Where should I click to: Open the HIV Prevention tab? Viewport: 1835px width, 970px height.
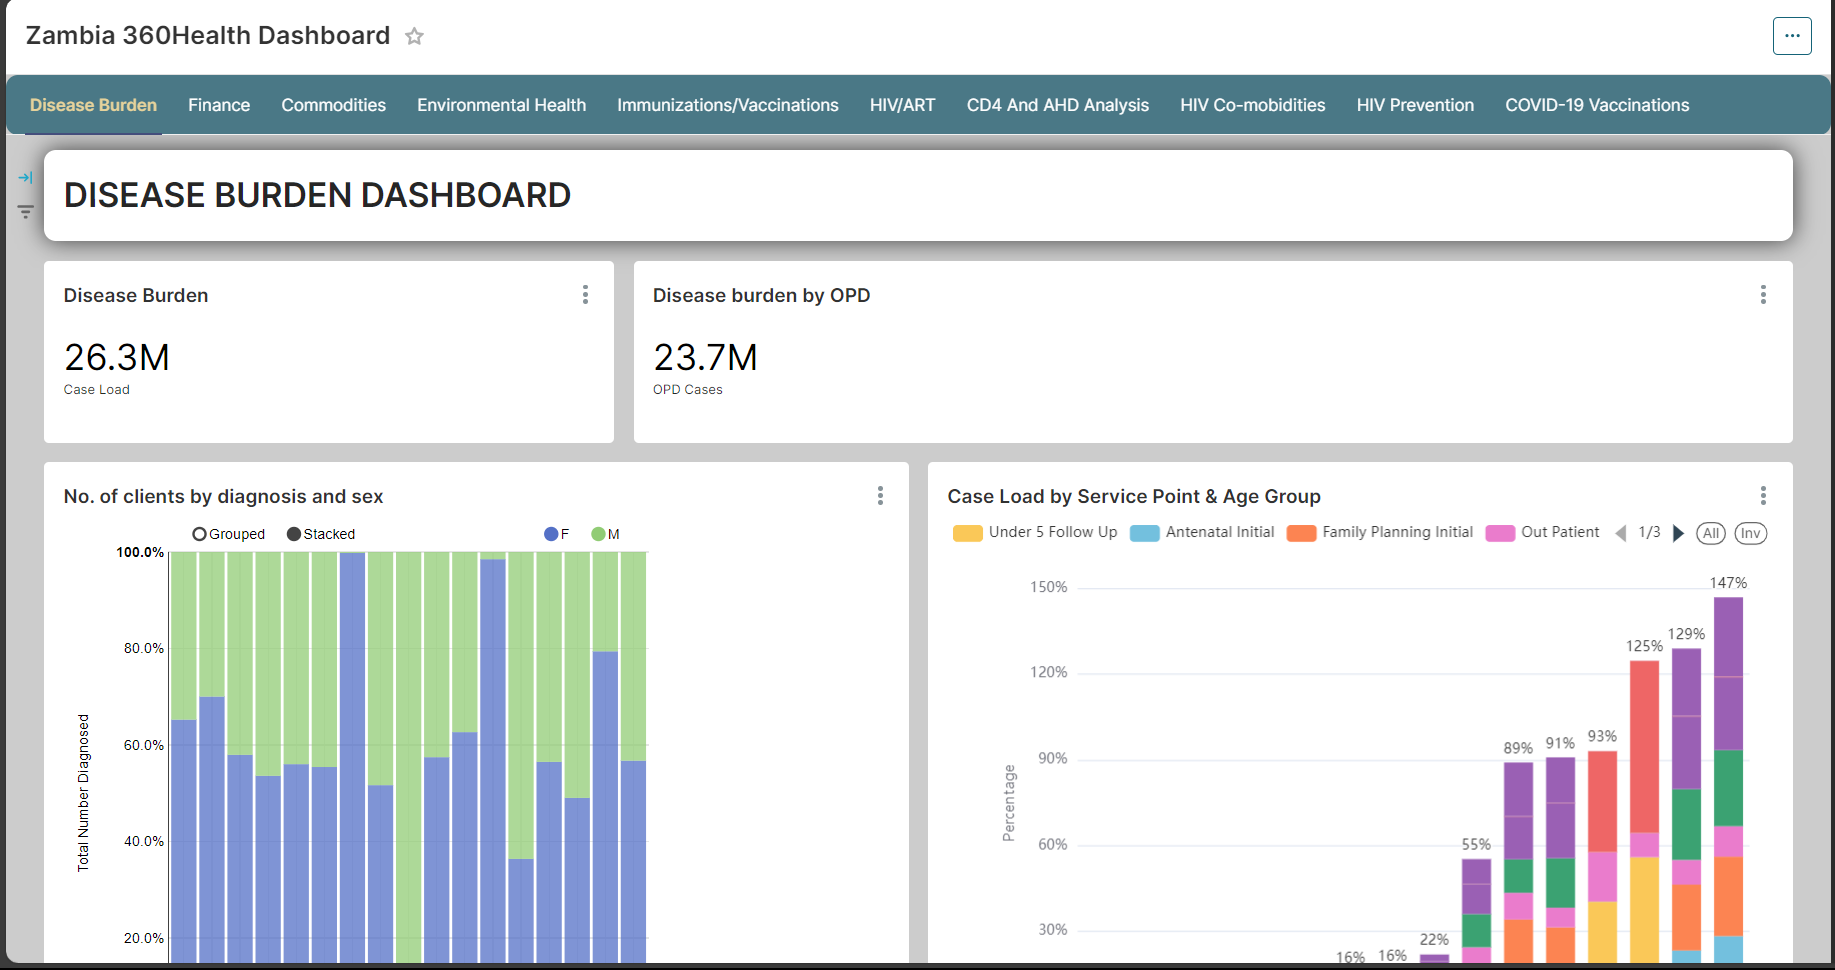pyautogui.click(x=1415, y=105)
